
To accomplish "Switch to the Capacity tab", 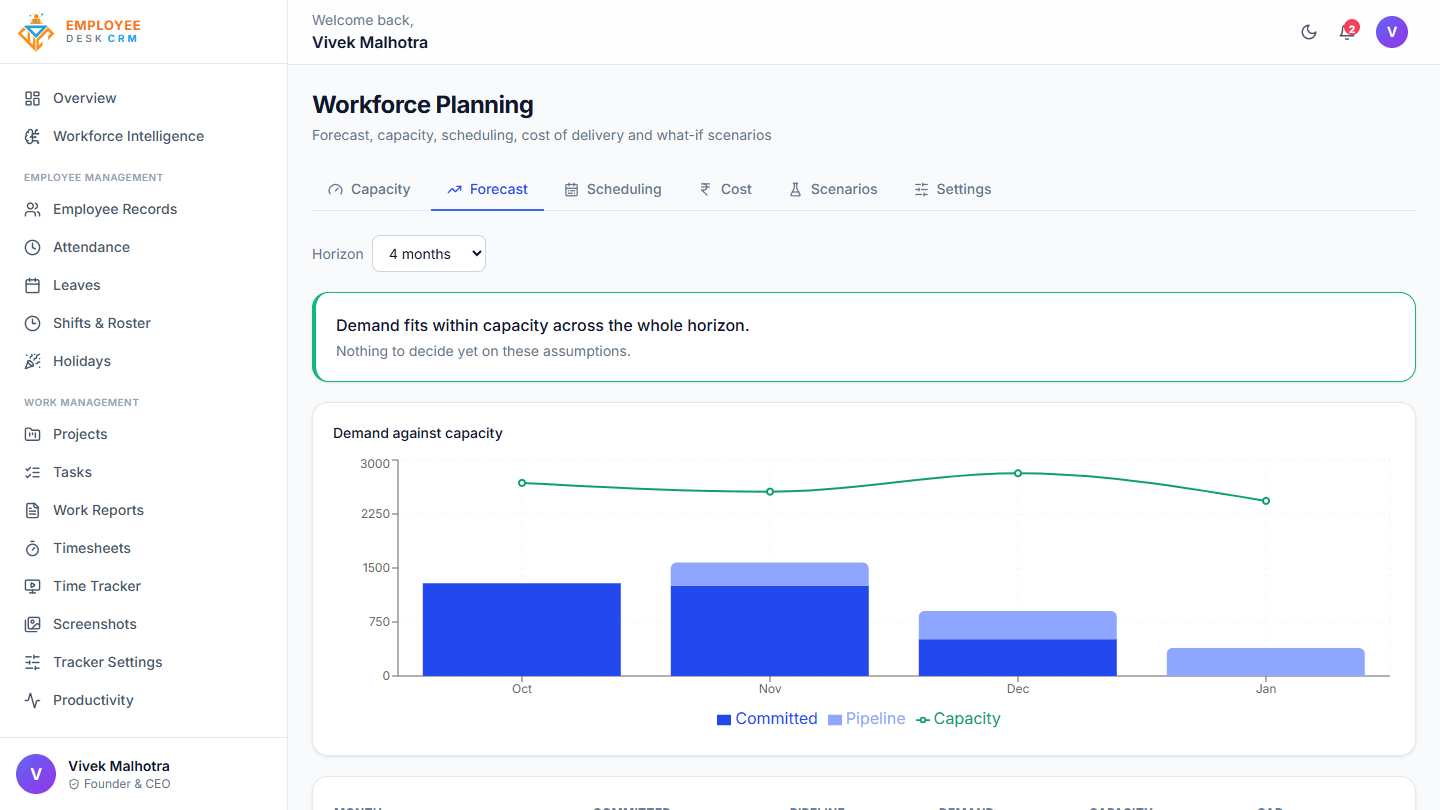I will [x=369, y=189].
